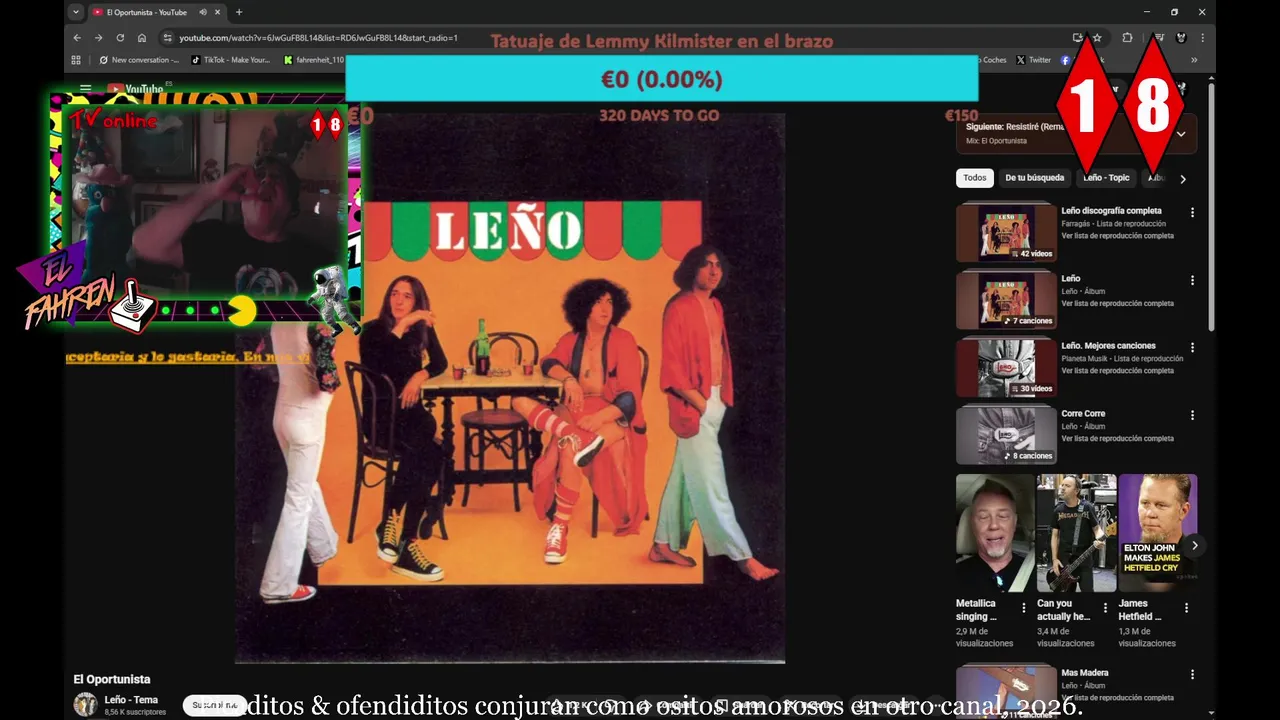Open the Chrome extensions puzzle icon
Viewport: 1280px width, 720px height.
tap(1127, 38)
